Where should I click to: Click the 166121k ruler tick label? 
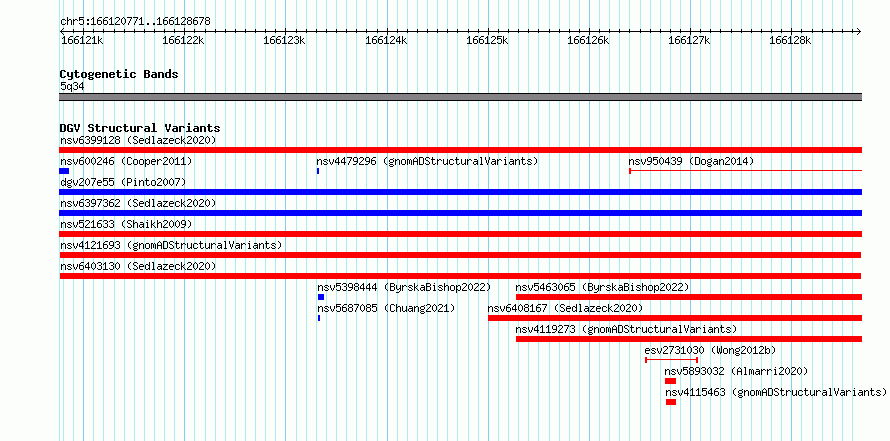click(82, 40)
